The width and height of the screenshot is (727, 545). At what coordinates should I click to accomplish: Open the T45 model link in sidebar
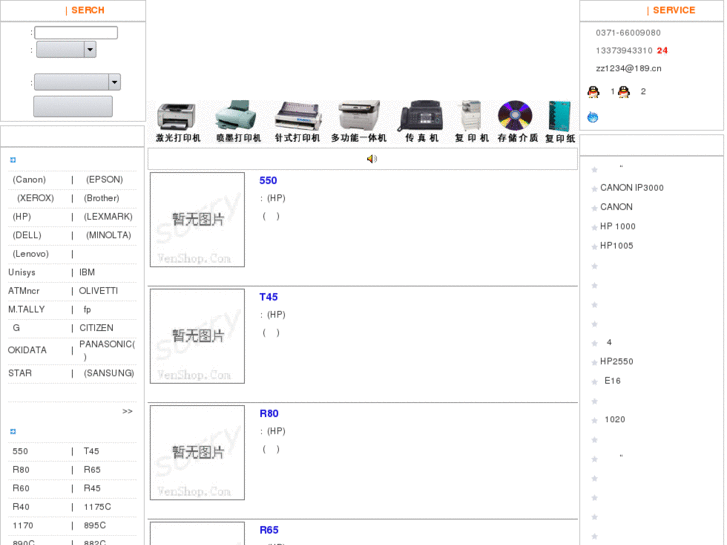click(x=91, y=451)
